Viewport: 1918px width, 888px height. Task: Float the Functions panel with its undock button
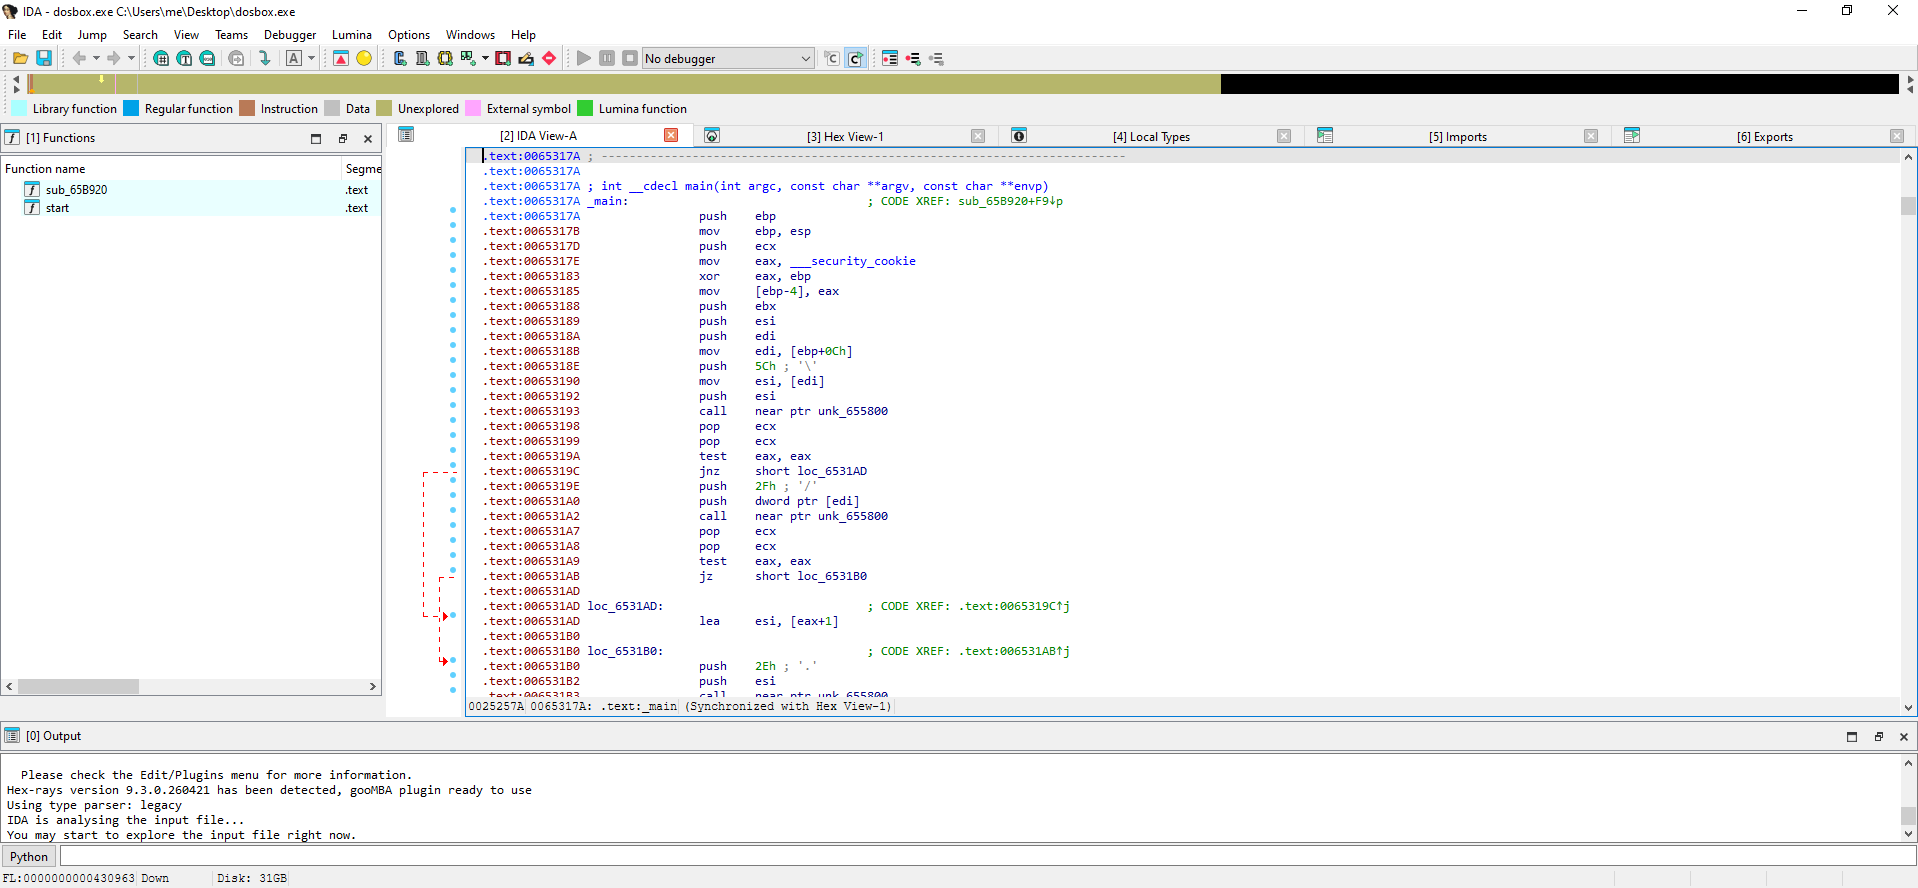342,138
